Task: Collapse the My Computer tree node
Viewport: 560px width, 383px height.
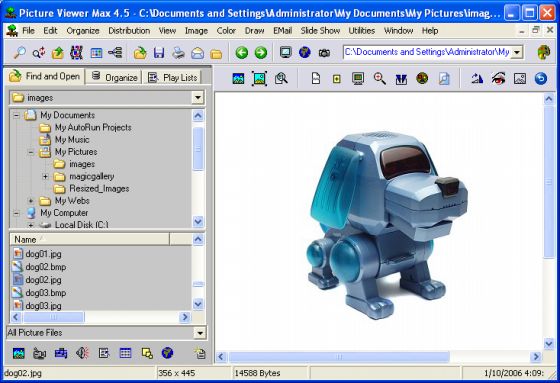Action: (x=16, y=213)
